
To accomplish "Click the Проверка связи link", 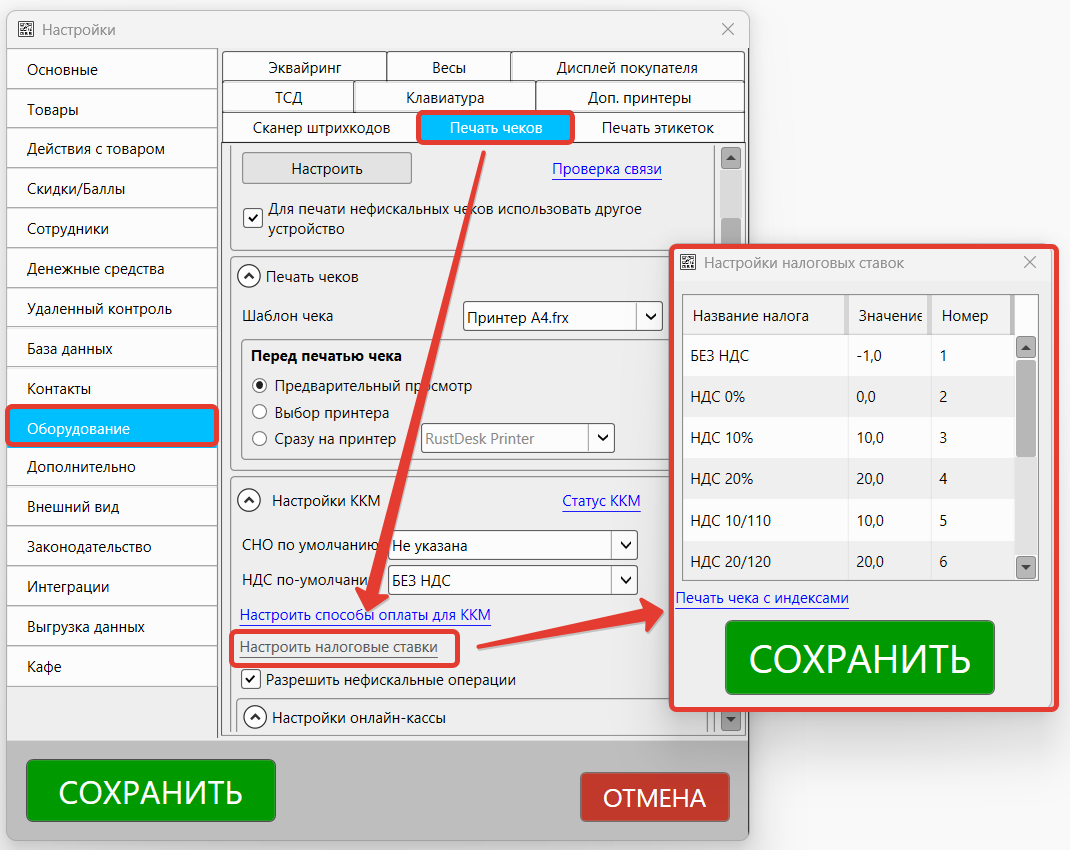I will tap(606, 169).
